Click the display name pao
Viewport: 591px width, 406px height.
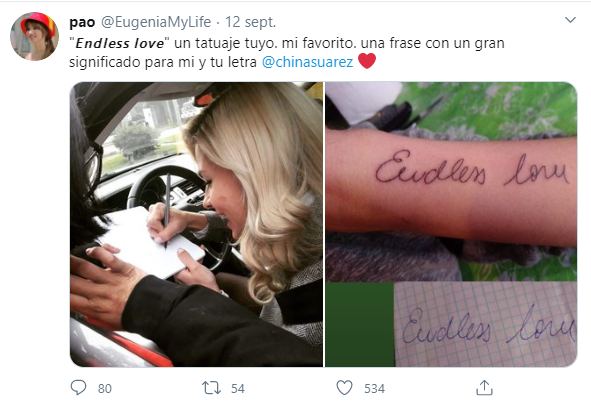pyautogui.click(x=82, y=23)
